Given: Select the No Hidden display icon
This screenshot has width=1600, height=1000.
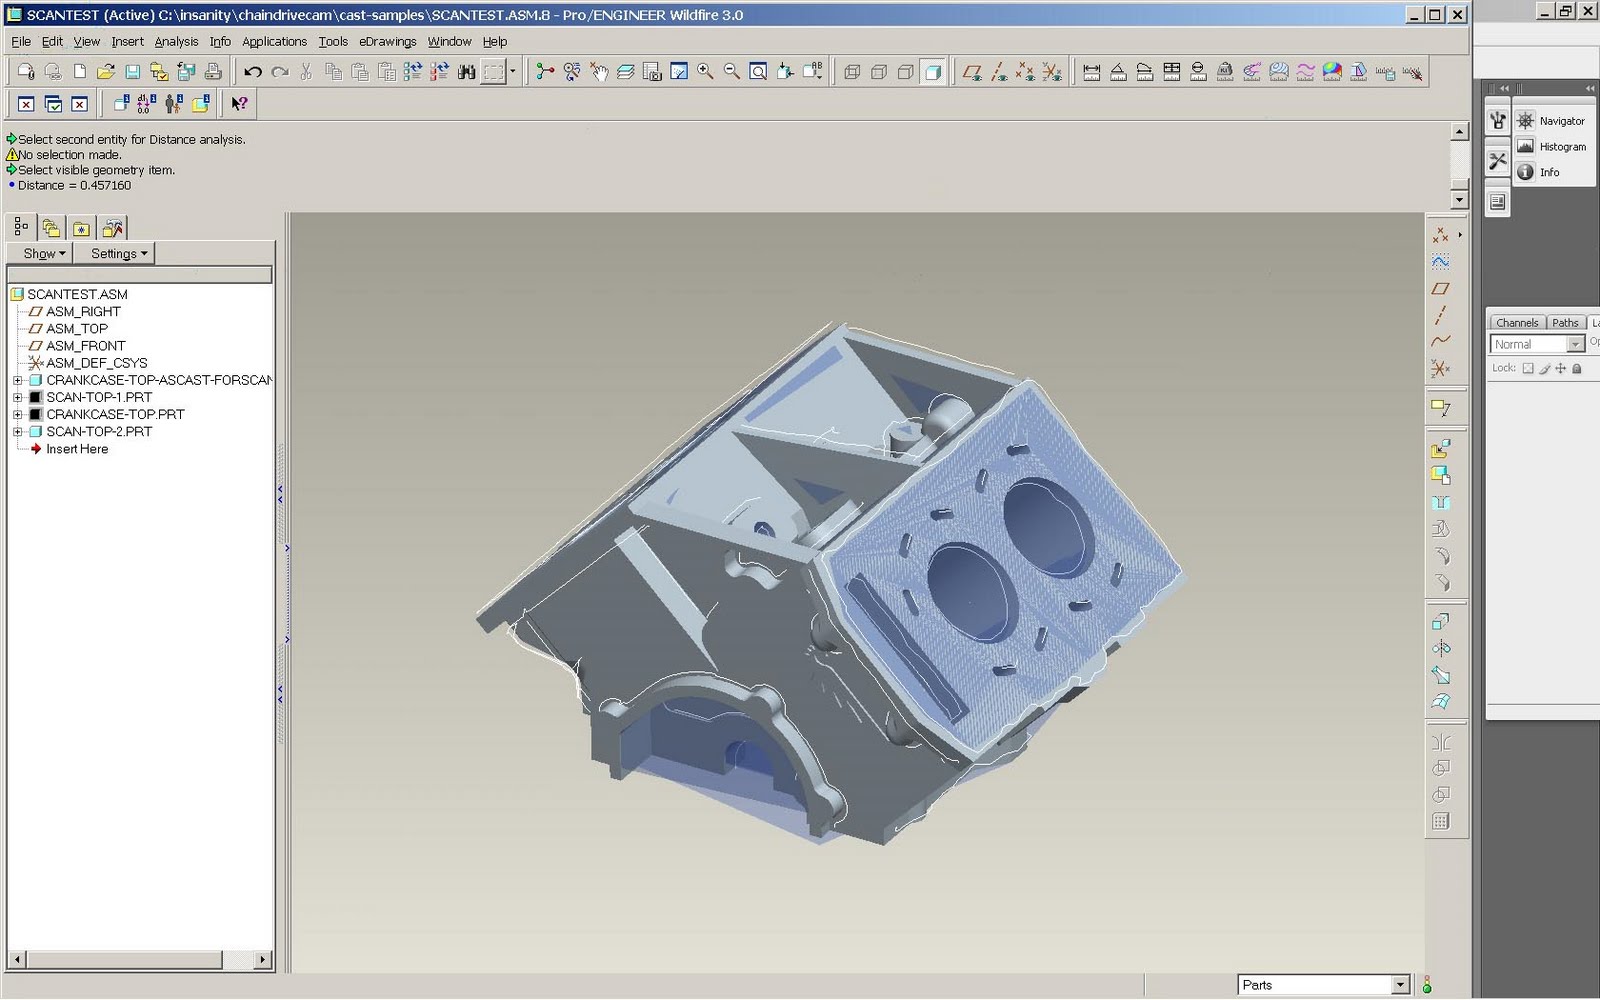Looking at the screenshot, I should point(906,72).
